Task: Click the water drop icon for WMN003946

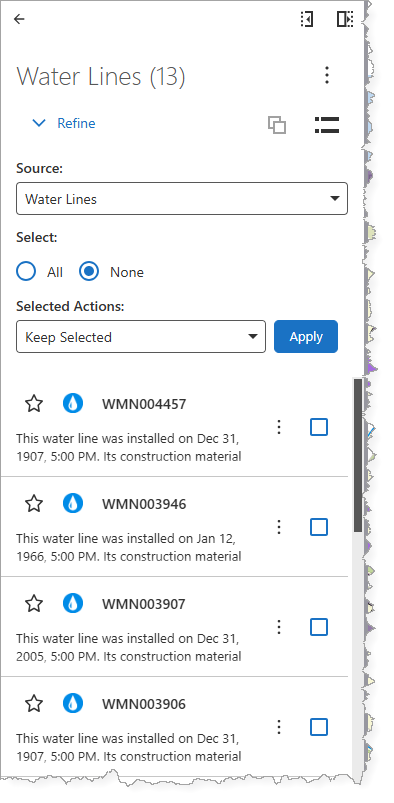Action: tap(73, 504)
